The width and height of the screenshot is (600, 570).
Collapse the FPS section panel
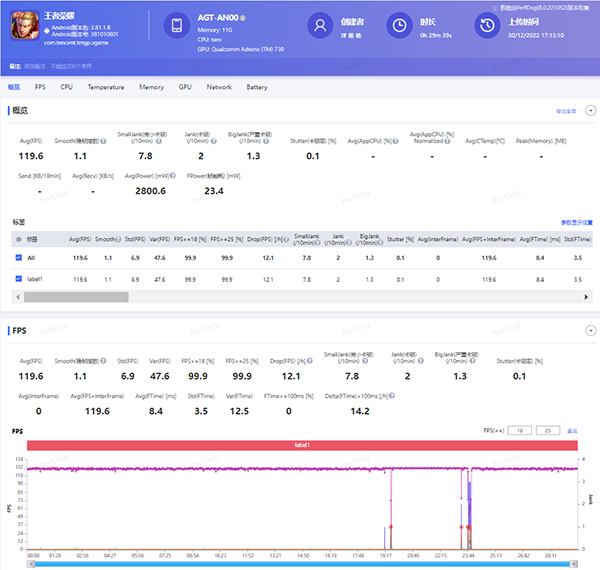point(590,330)
